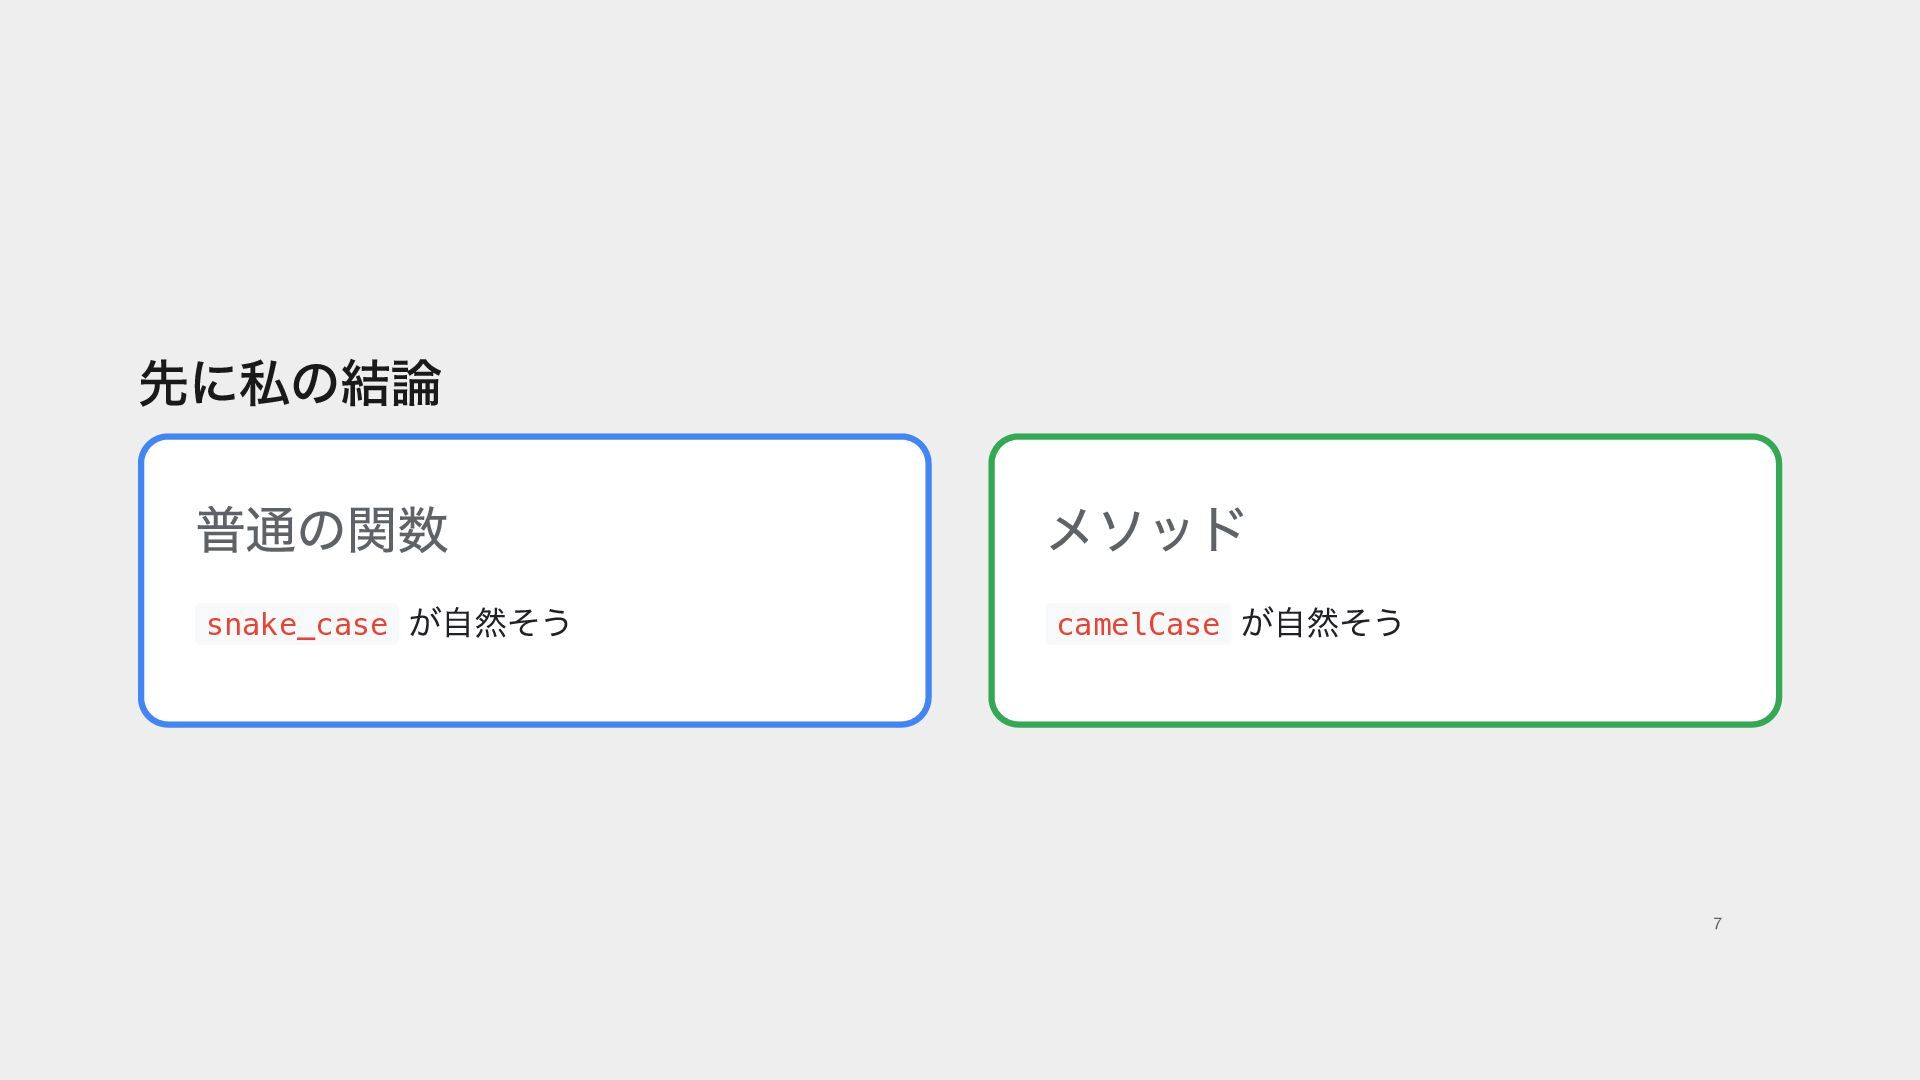1920x1080 pixels.
Task: Click the capitalized Case in camelCase
Action: 1184,625
